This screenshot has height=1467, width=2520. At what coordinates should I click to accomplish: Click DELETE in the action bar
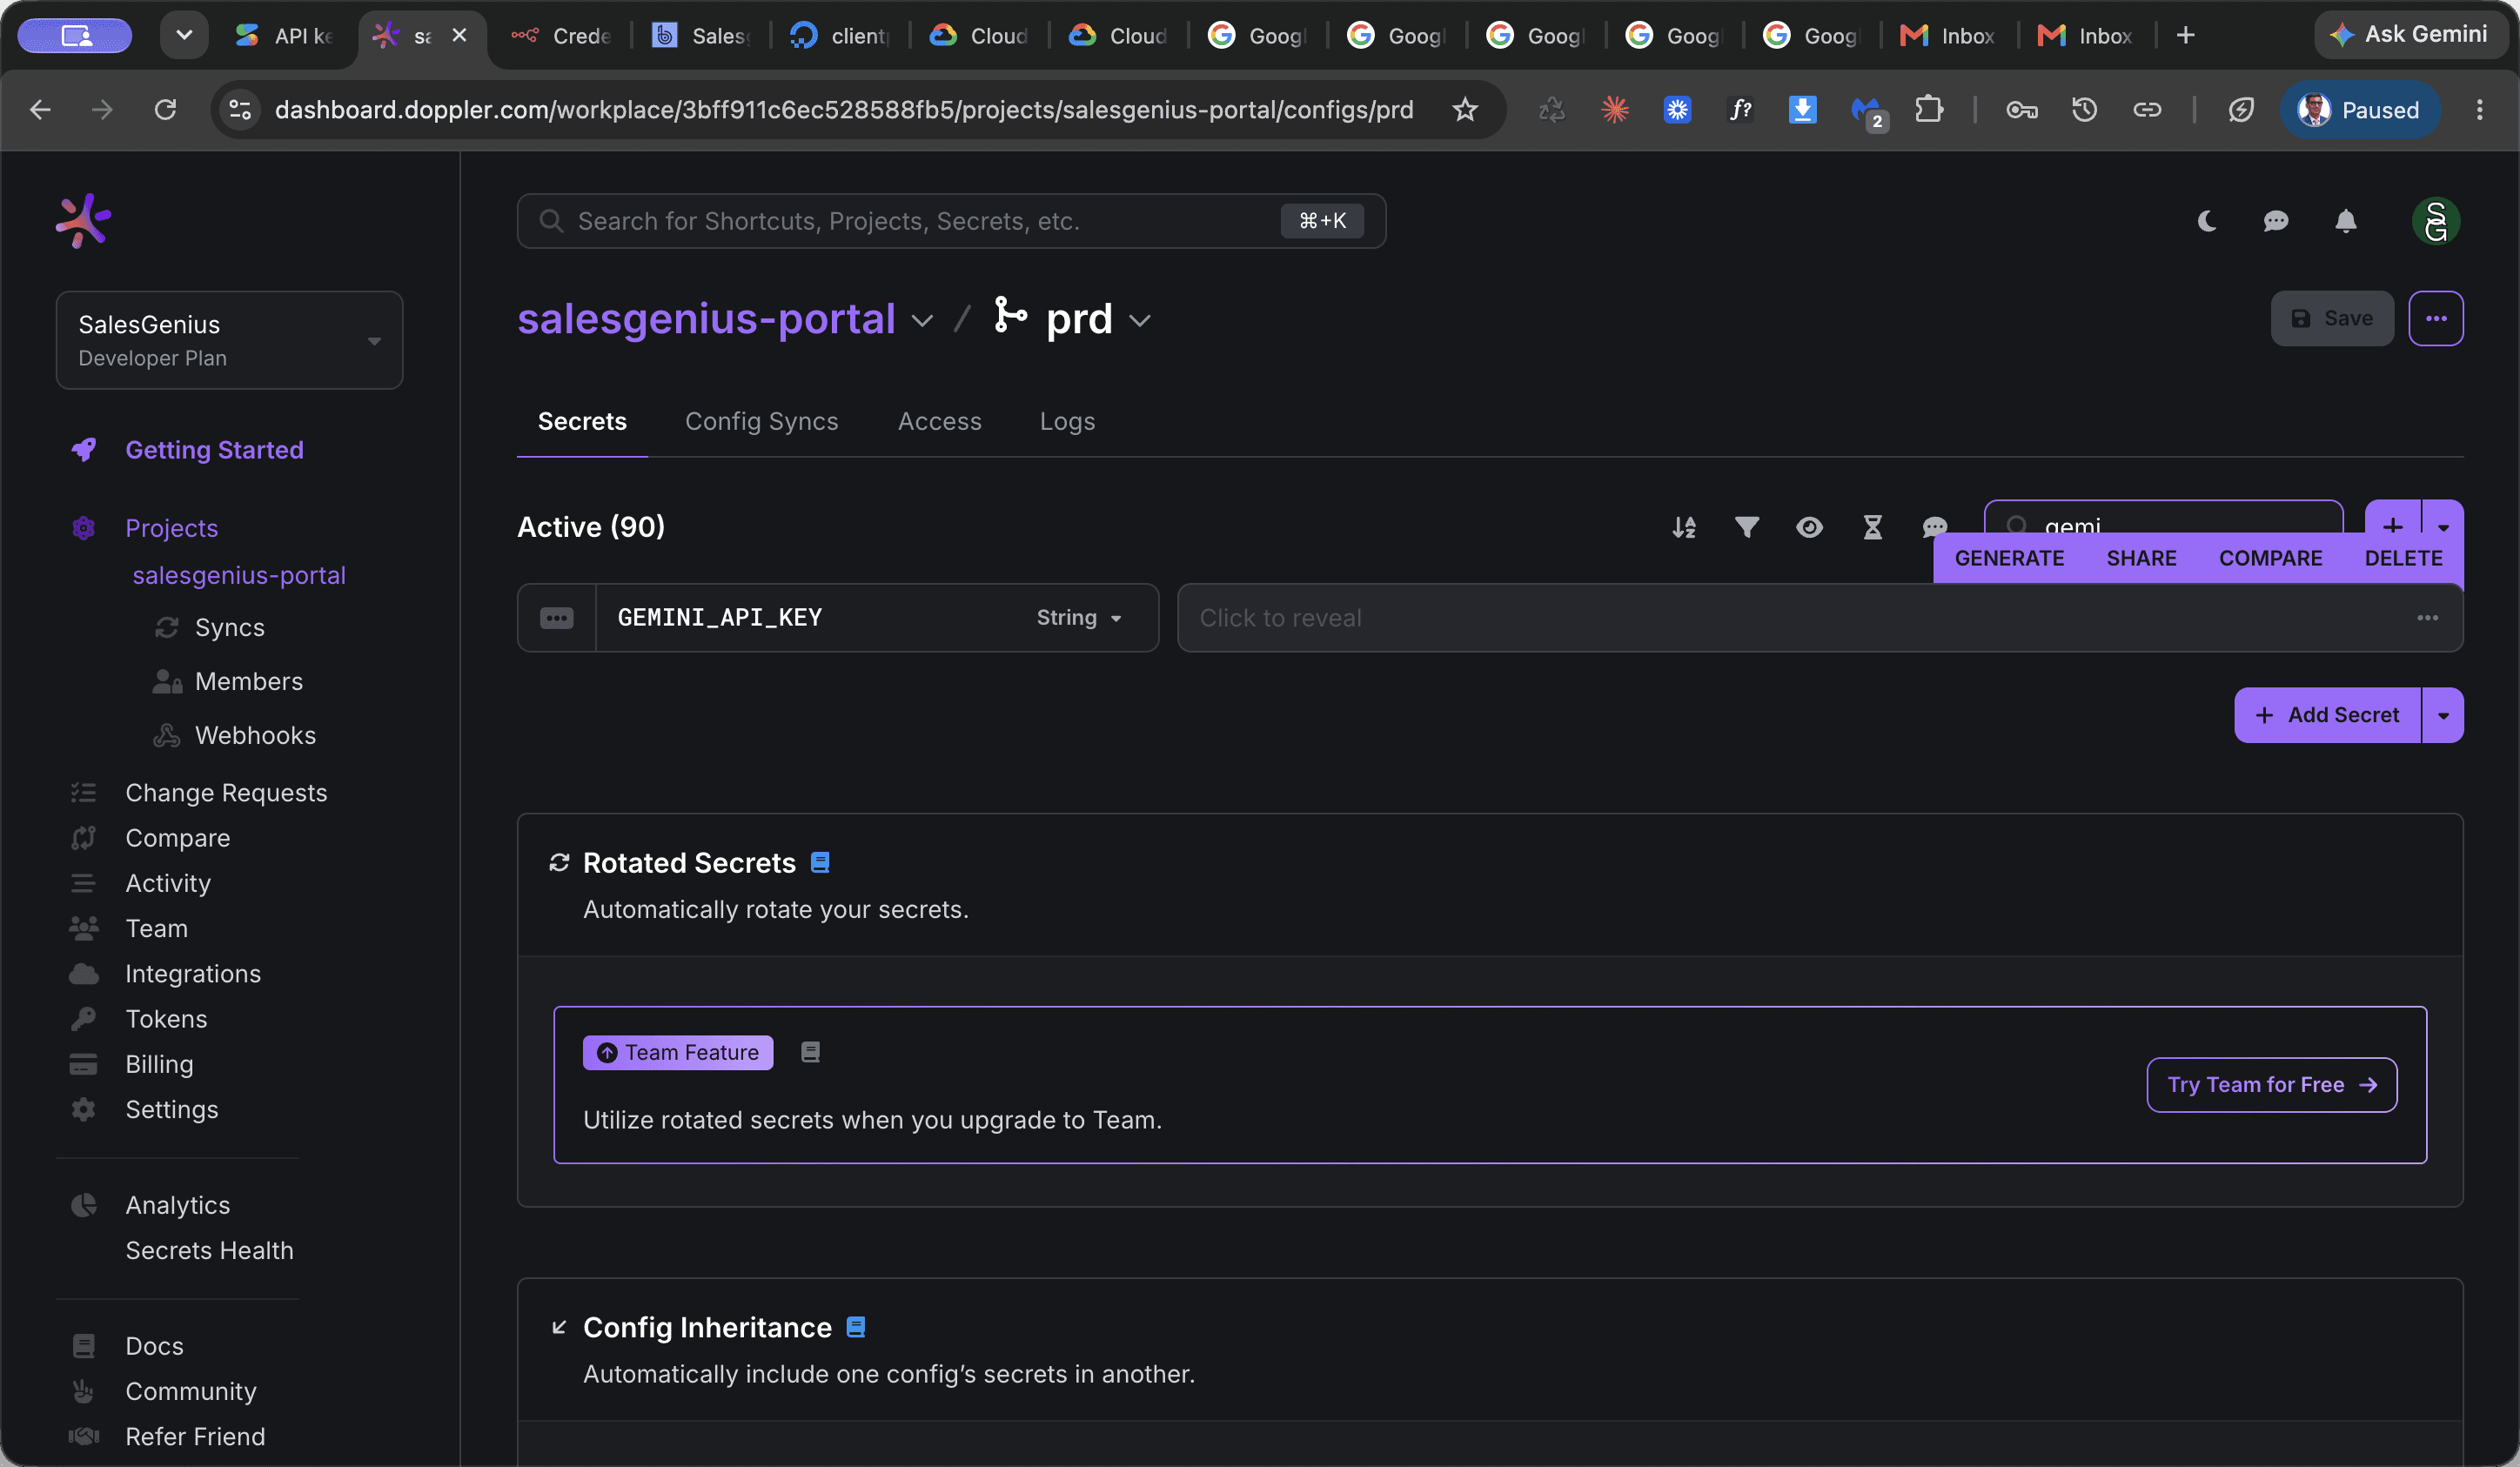2403,558
